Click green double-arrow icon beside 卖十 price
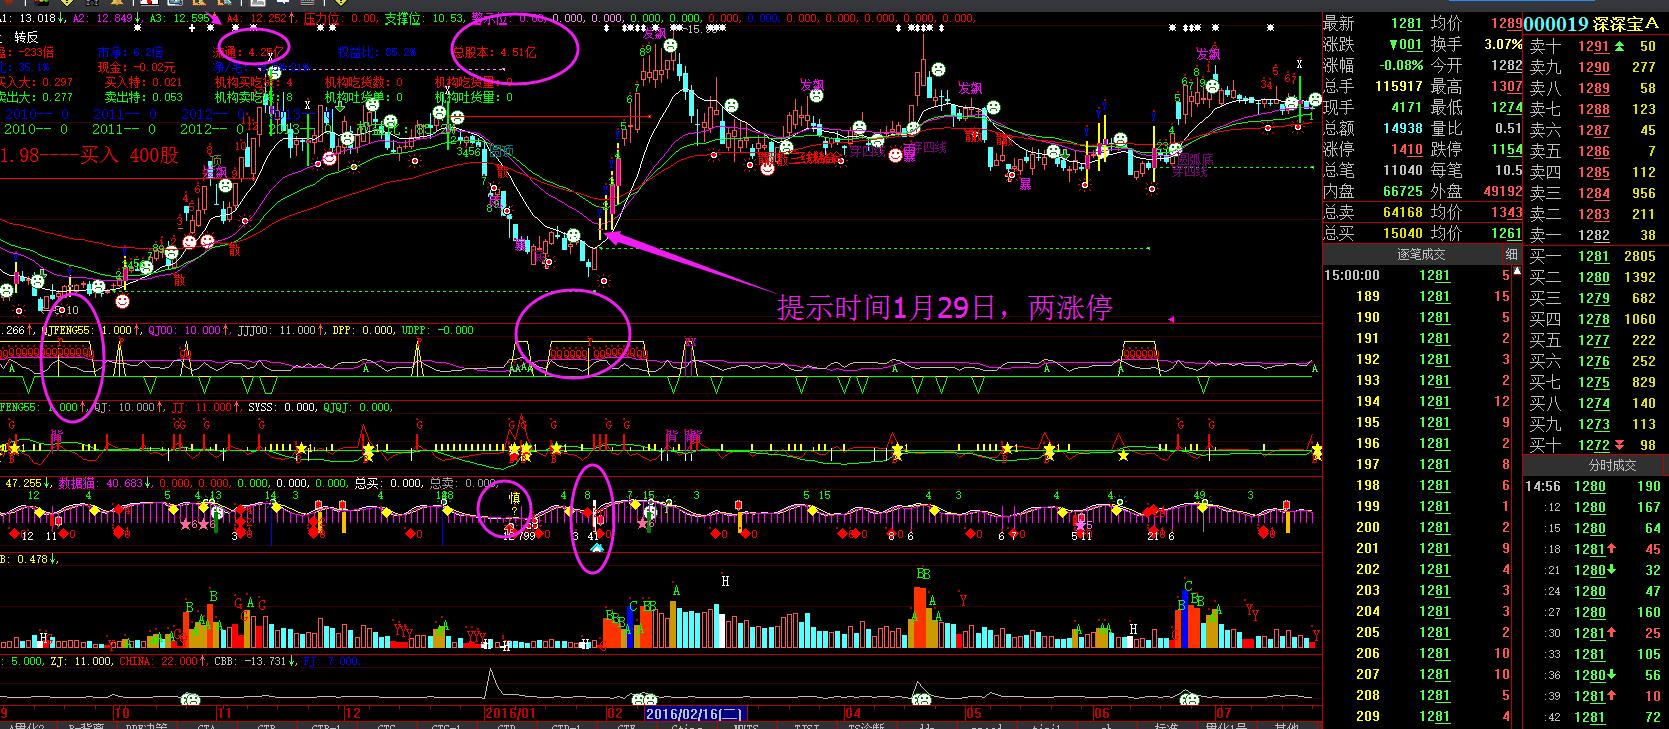This screenshot has height=729, width=1669. click(x=1620, y=46)
